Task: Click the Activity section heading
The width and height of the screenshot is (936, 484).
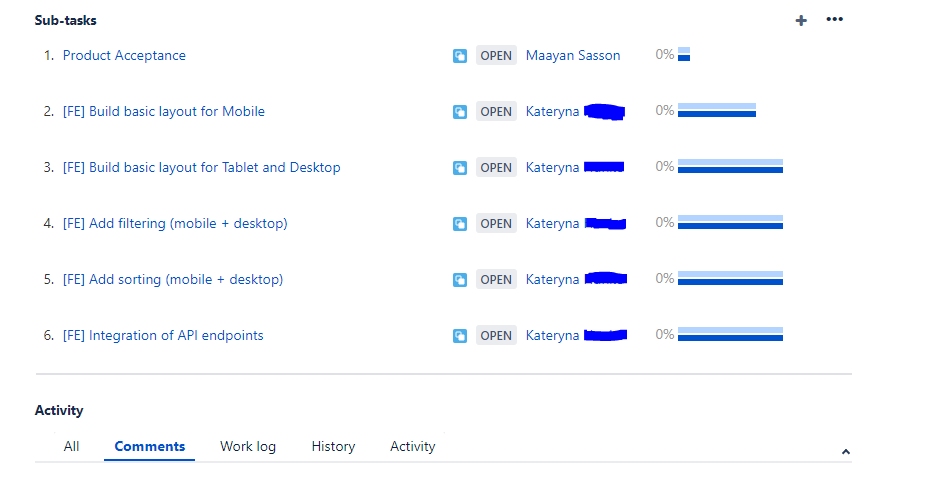Action: click(x=59, y=411)
